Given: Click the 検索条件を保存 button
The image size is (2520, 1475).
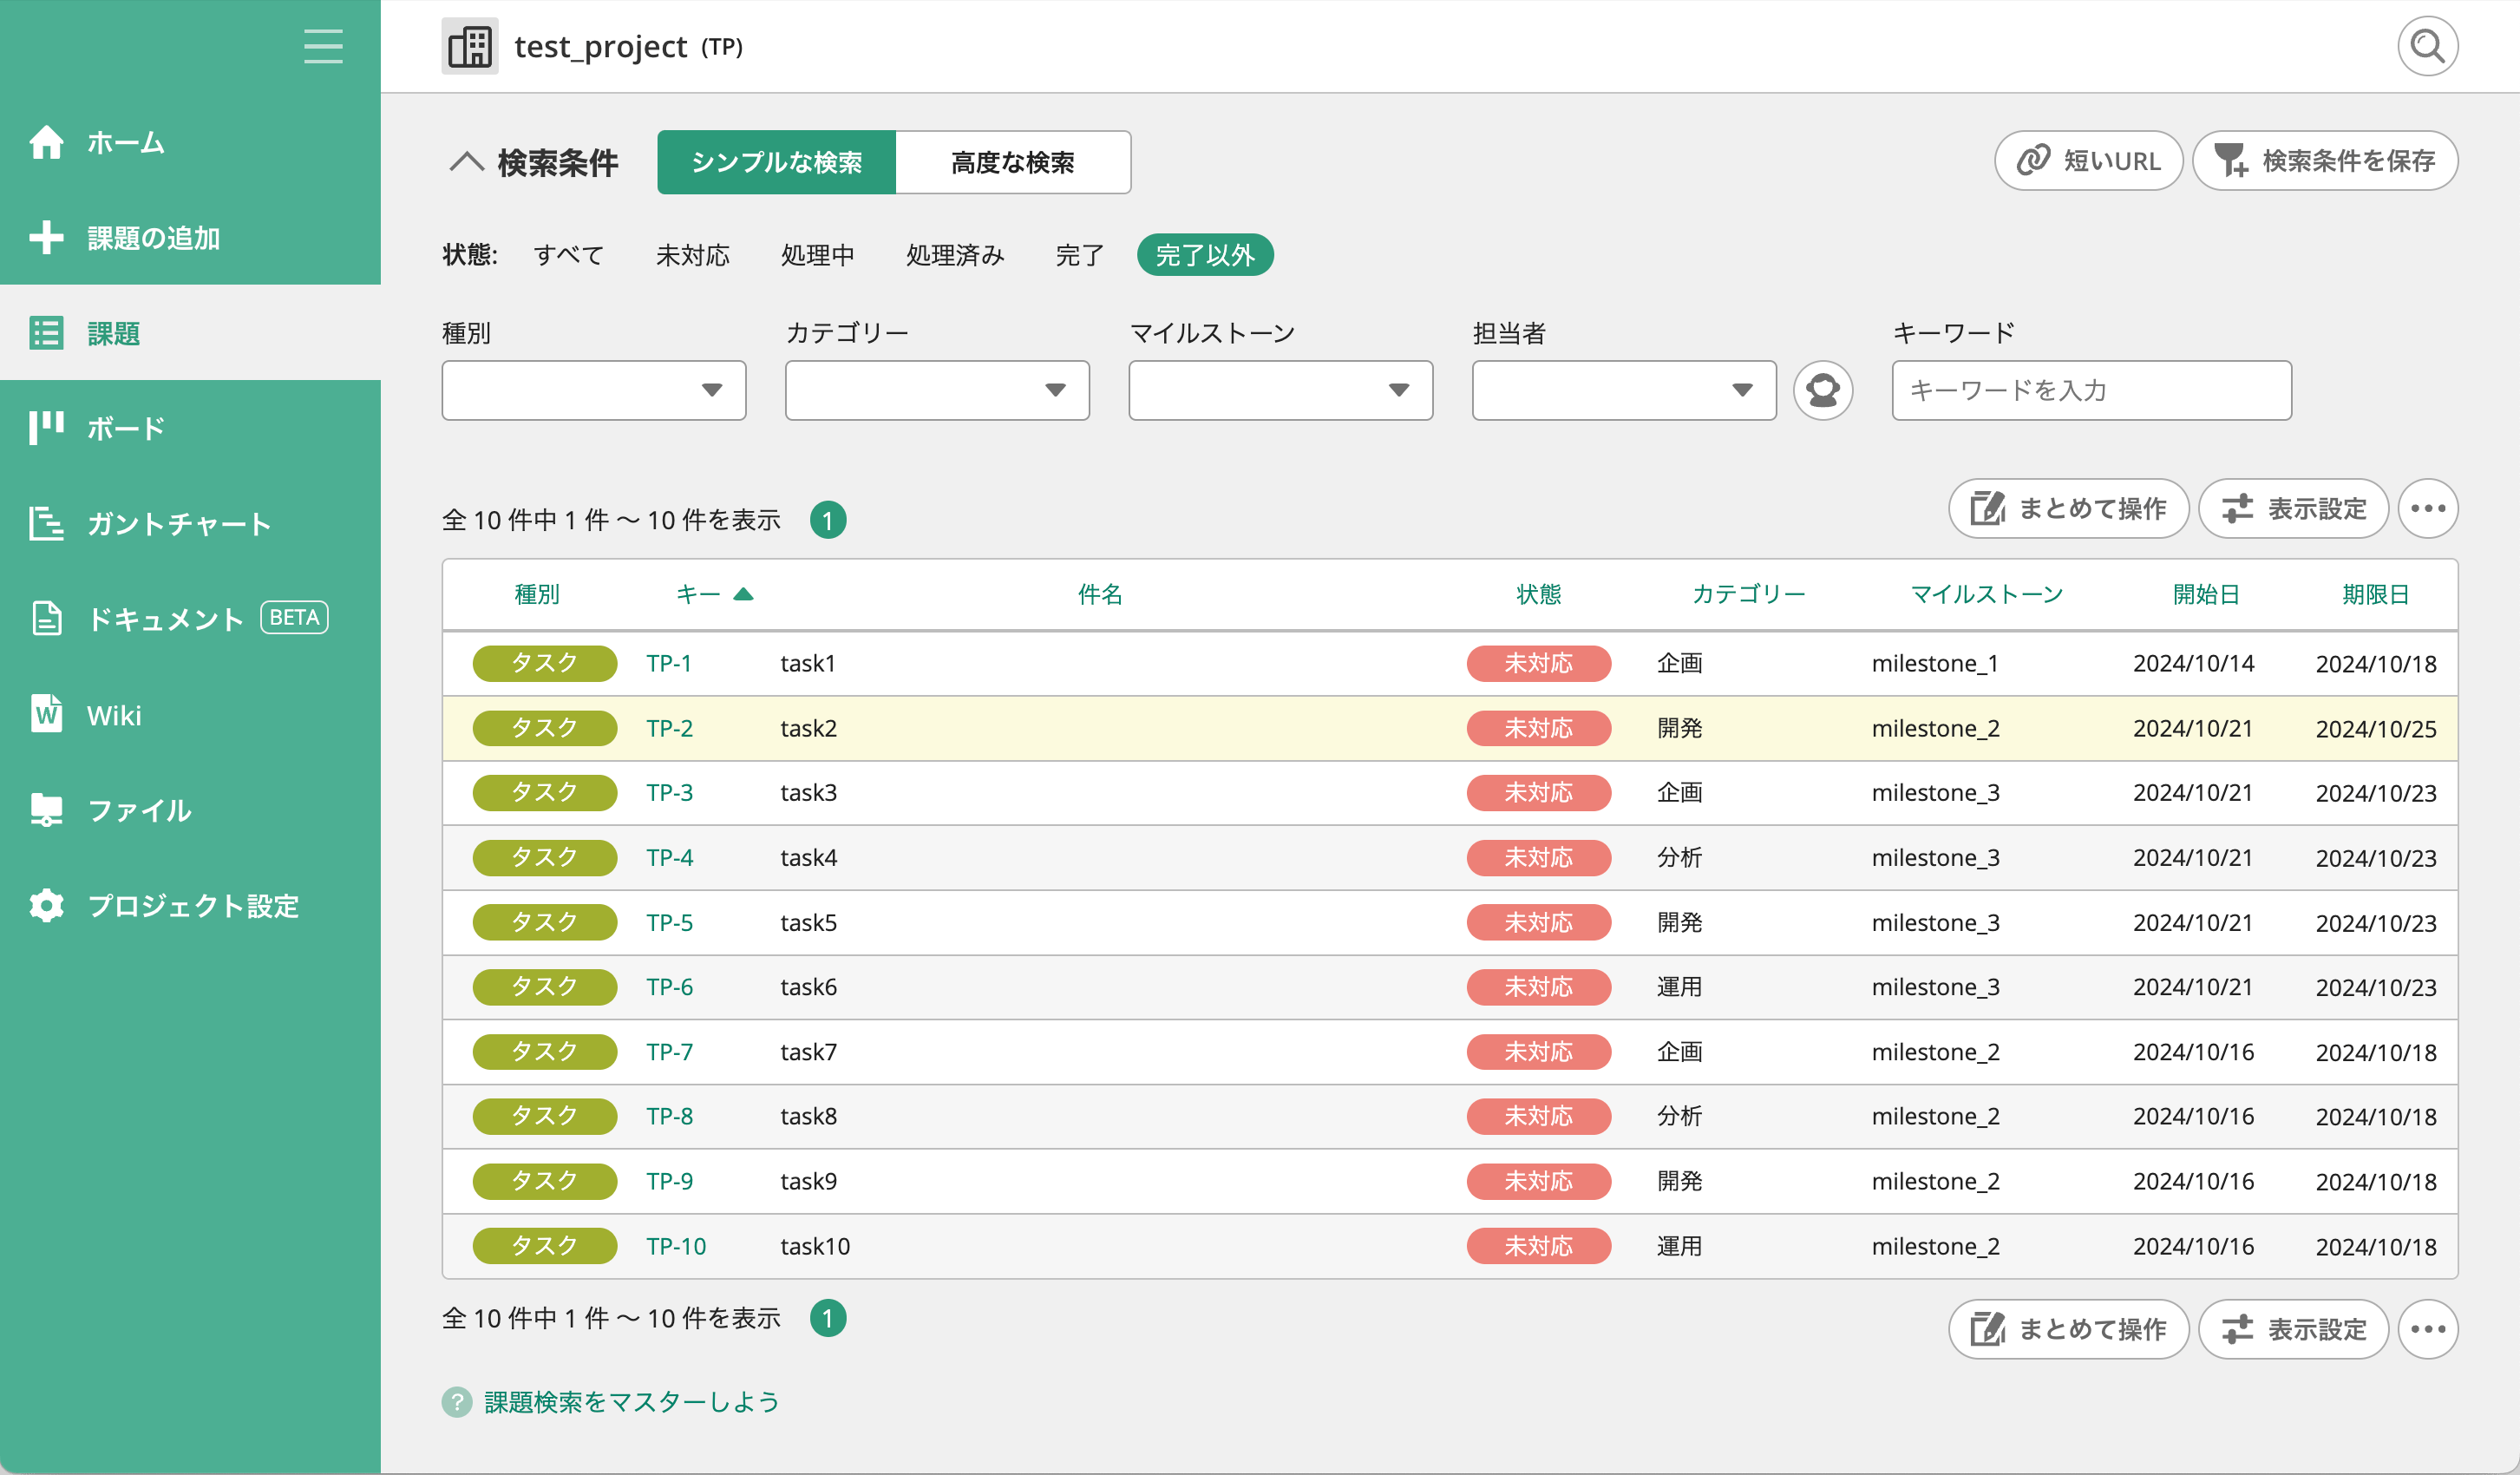Looking at the screenshot, I should [2325, 161].
